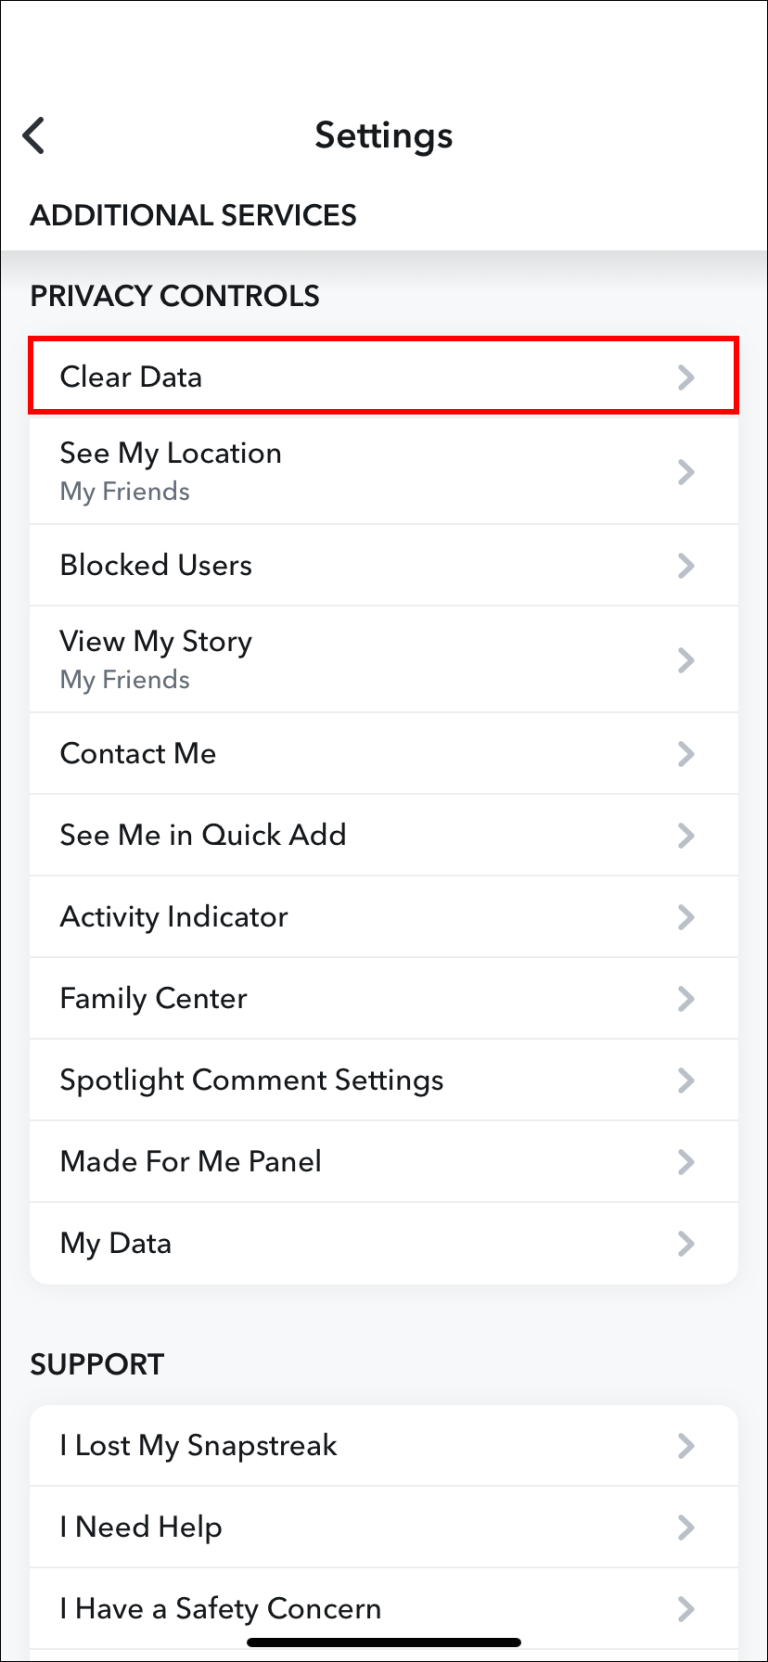The width and height of the screenshot is (768, 1662).
Task: Select Made For Me Panel
Action: click(191, 1161)
